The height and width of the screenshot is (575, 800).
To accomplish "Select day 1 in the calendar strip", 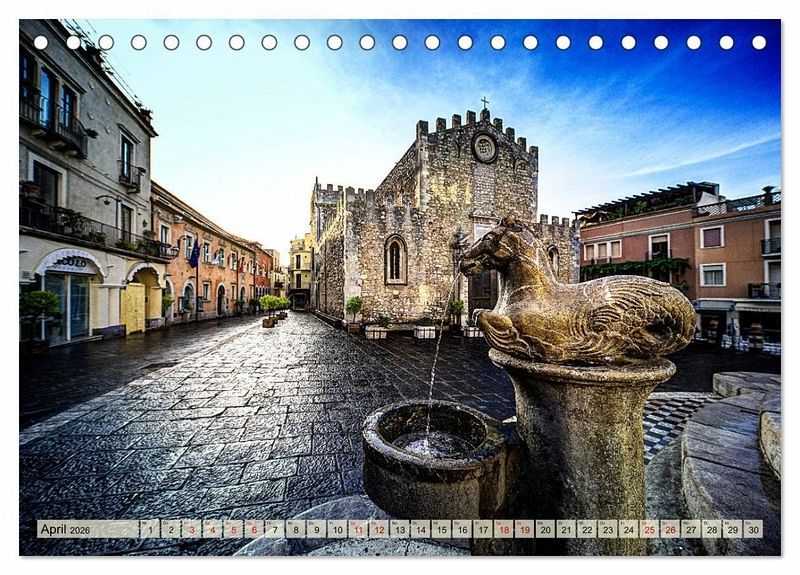I will pos(150,529).
